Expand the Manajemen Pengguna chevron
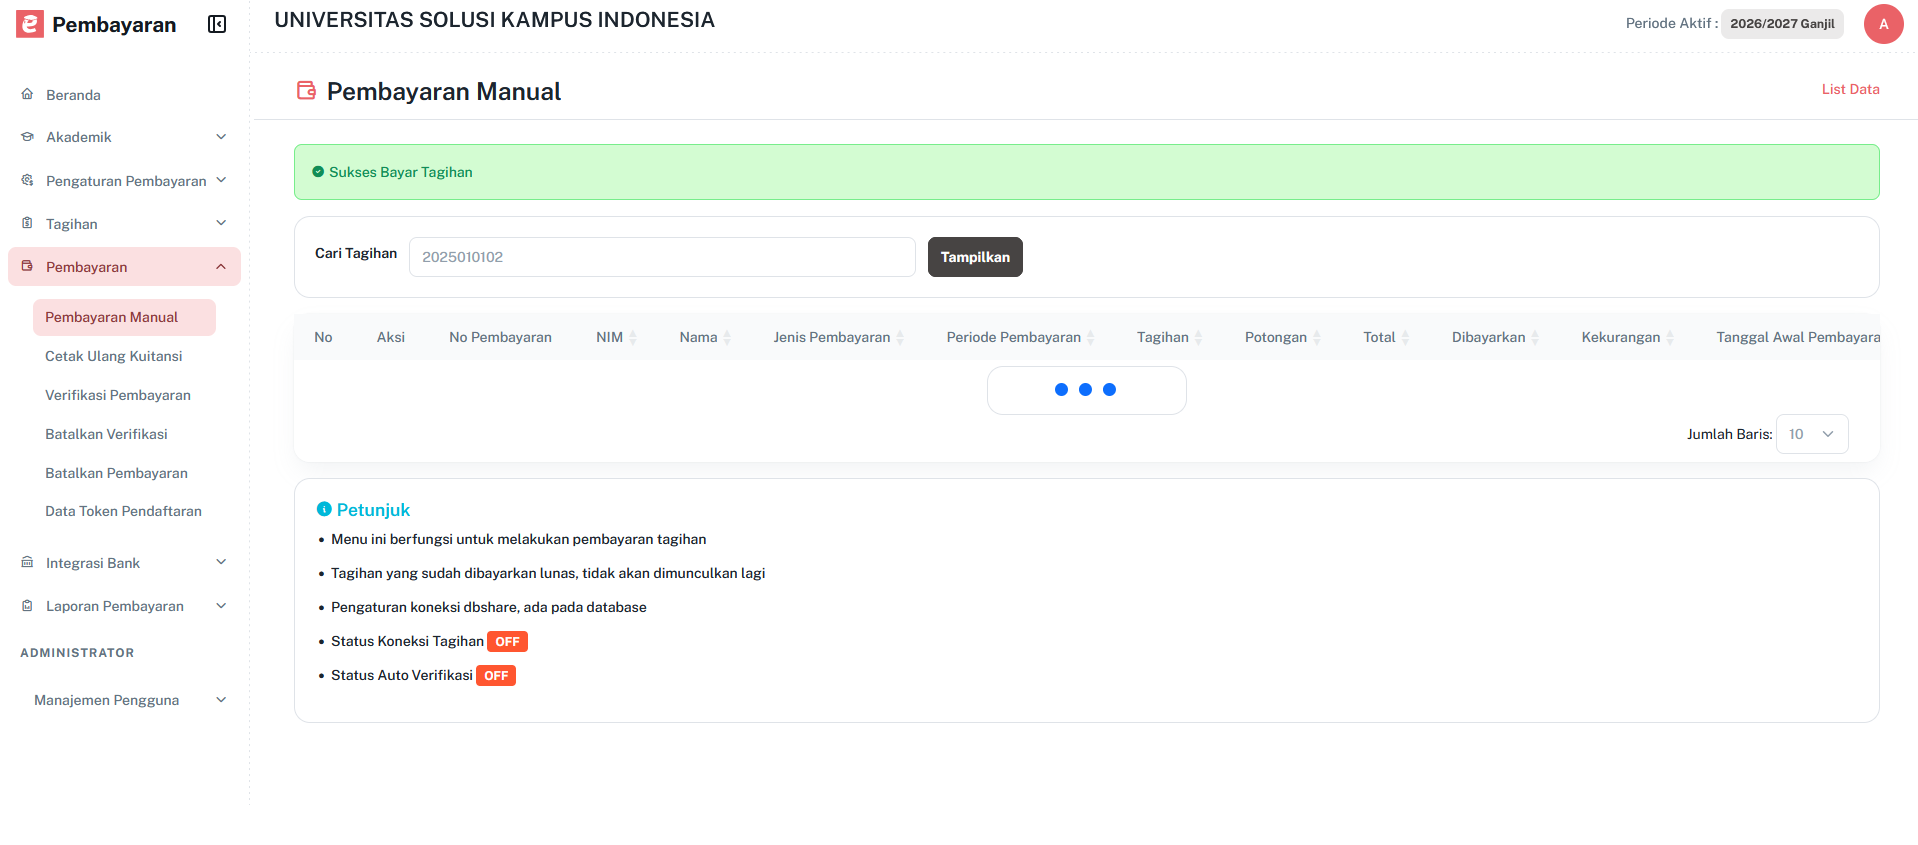The height and width of the screenshot is (845, 1918). point(221,700)
